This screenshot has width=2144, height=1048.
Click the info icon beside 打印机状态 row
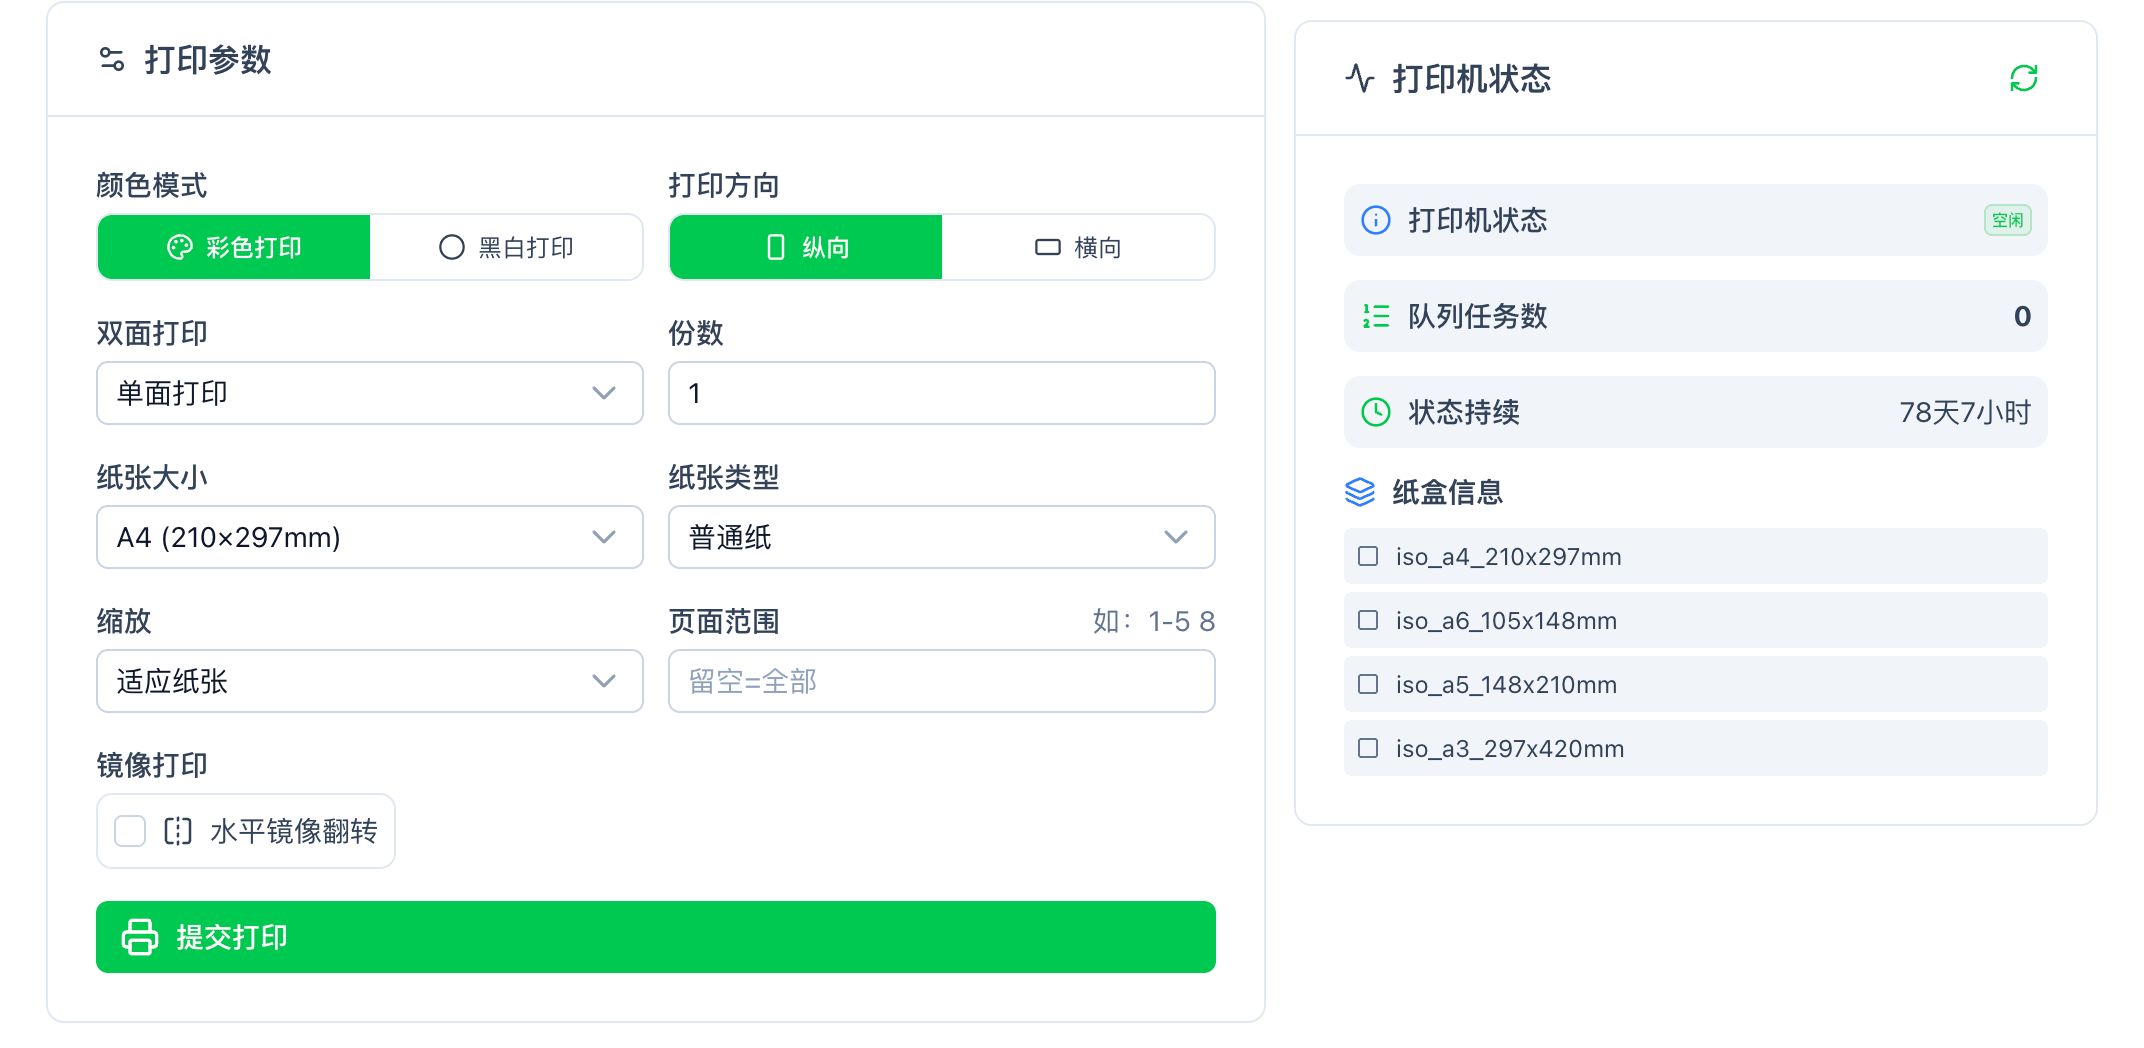coord(1374,220)
